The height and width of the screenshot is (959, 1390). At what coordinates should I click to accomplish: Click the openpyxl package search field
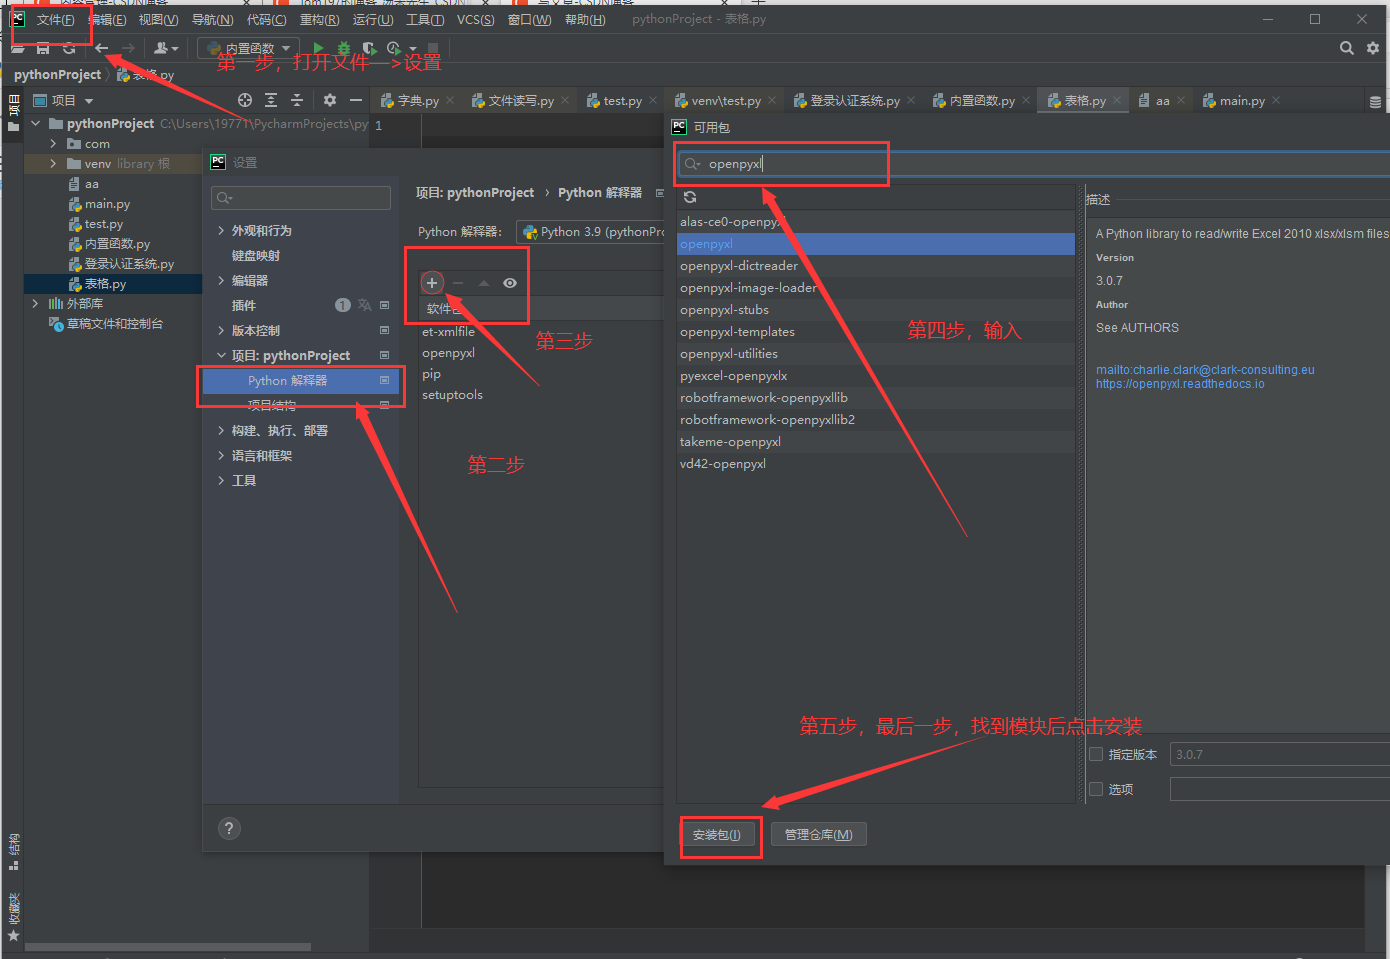[x=1034, y=164]
